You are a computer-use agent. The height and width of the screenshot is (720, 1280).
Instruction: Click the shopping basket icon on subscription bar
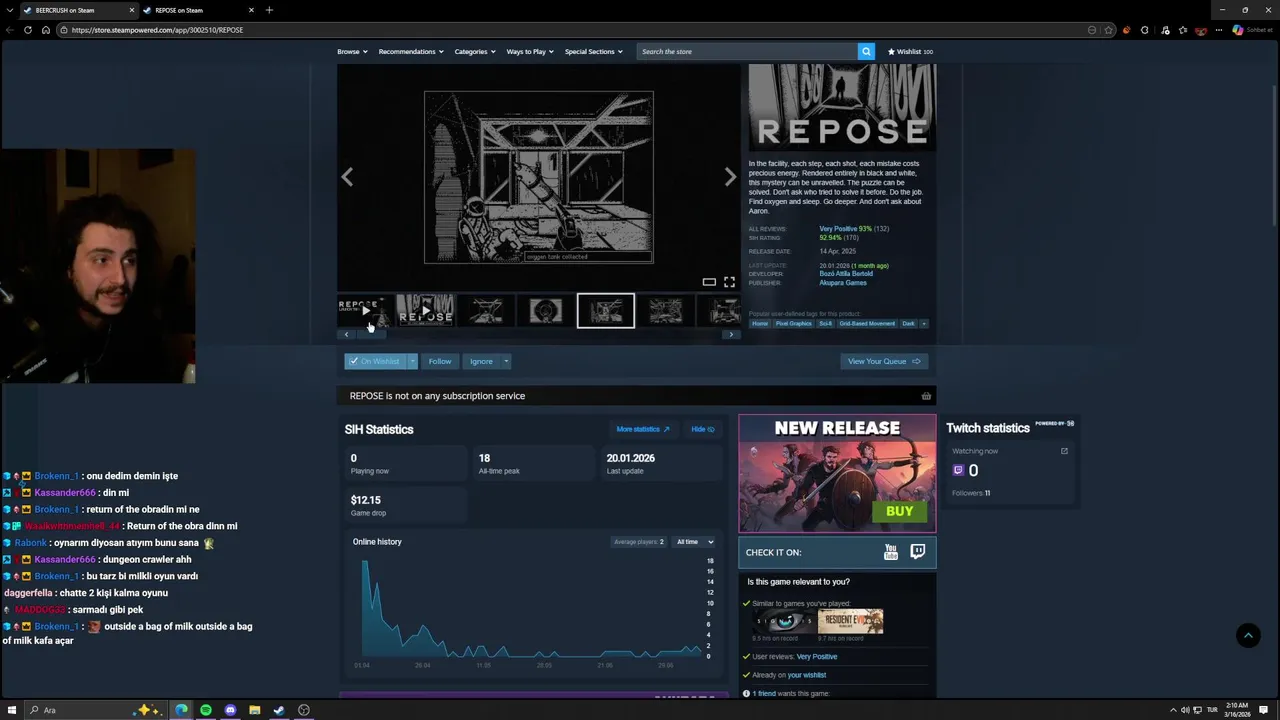(926, 396)
